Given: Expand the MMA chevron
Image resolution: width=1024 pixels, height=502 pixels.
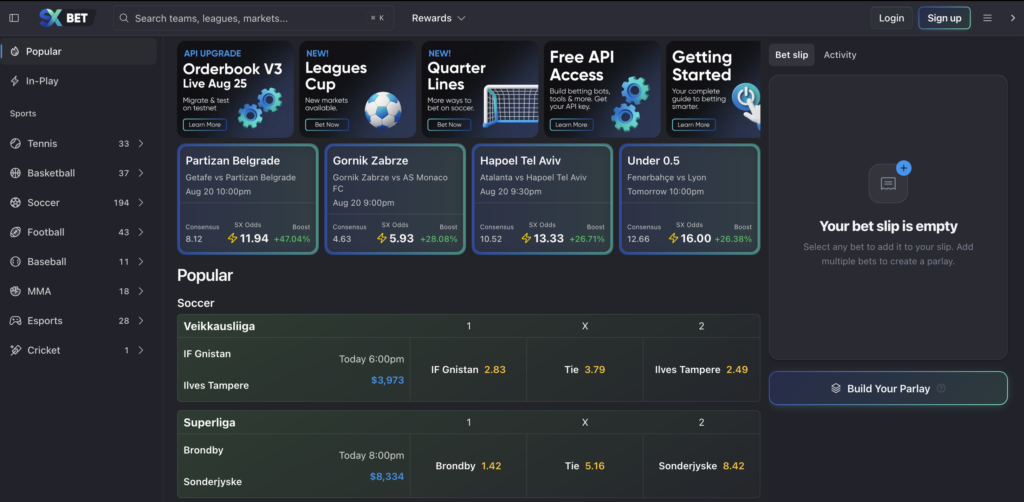Looking at the screenshot, I should click(141, 291).
